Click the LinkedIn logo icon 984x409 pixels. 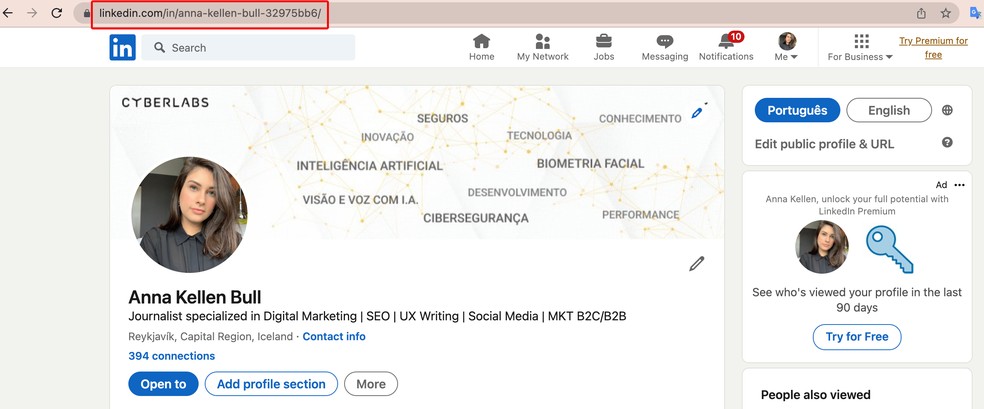(122, 48)
